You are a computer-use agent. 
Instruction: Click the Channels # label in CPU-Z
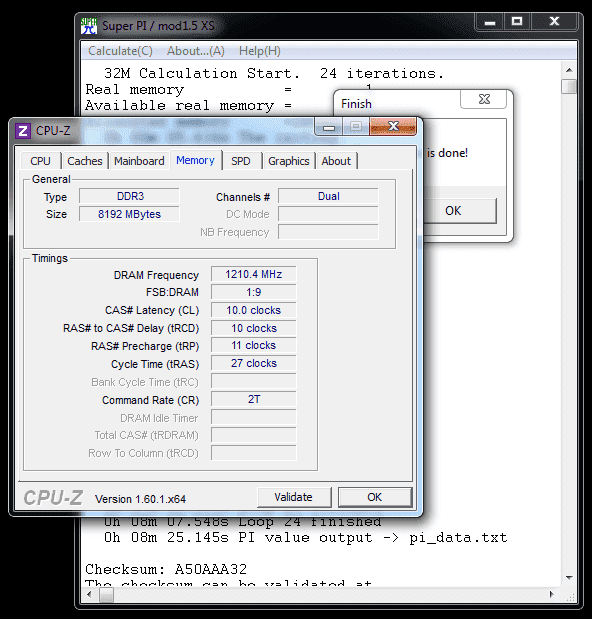pos(243,197)
